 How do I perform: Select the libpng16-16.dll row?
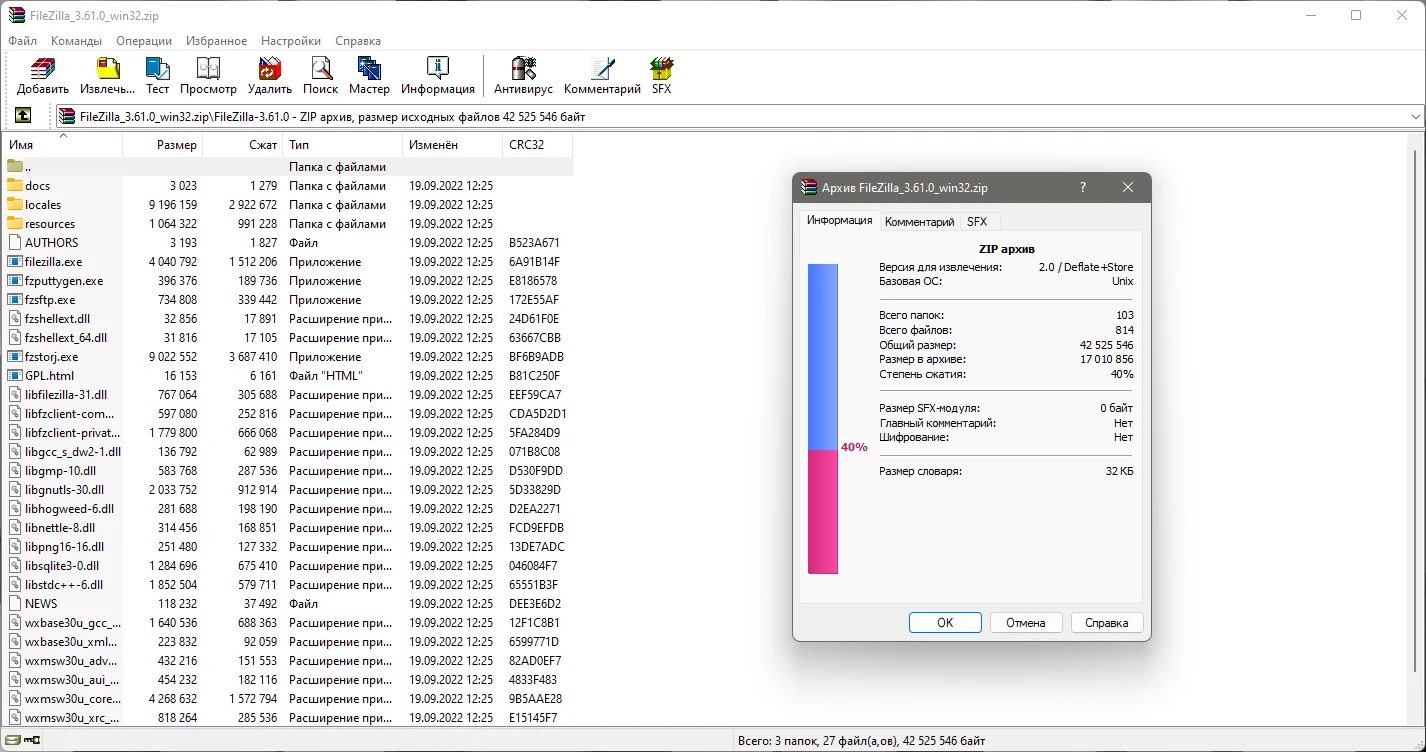[x=288, y=546]
